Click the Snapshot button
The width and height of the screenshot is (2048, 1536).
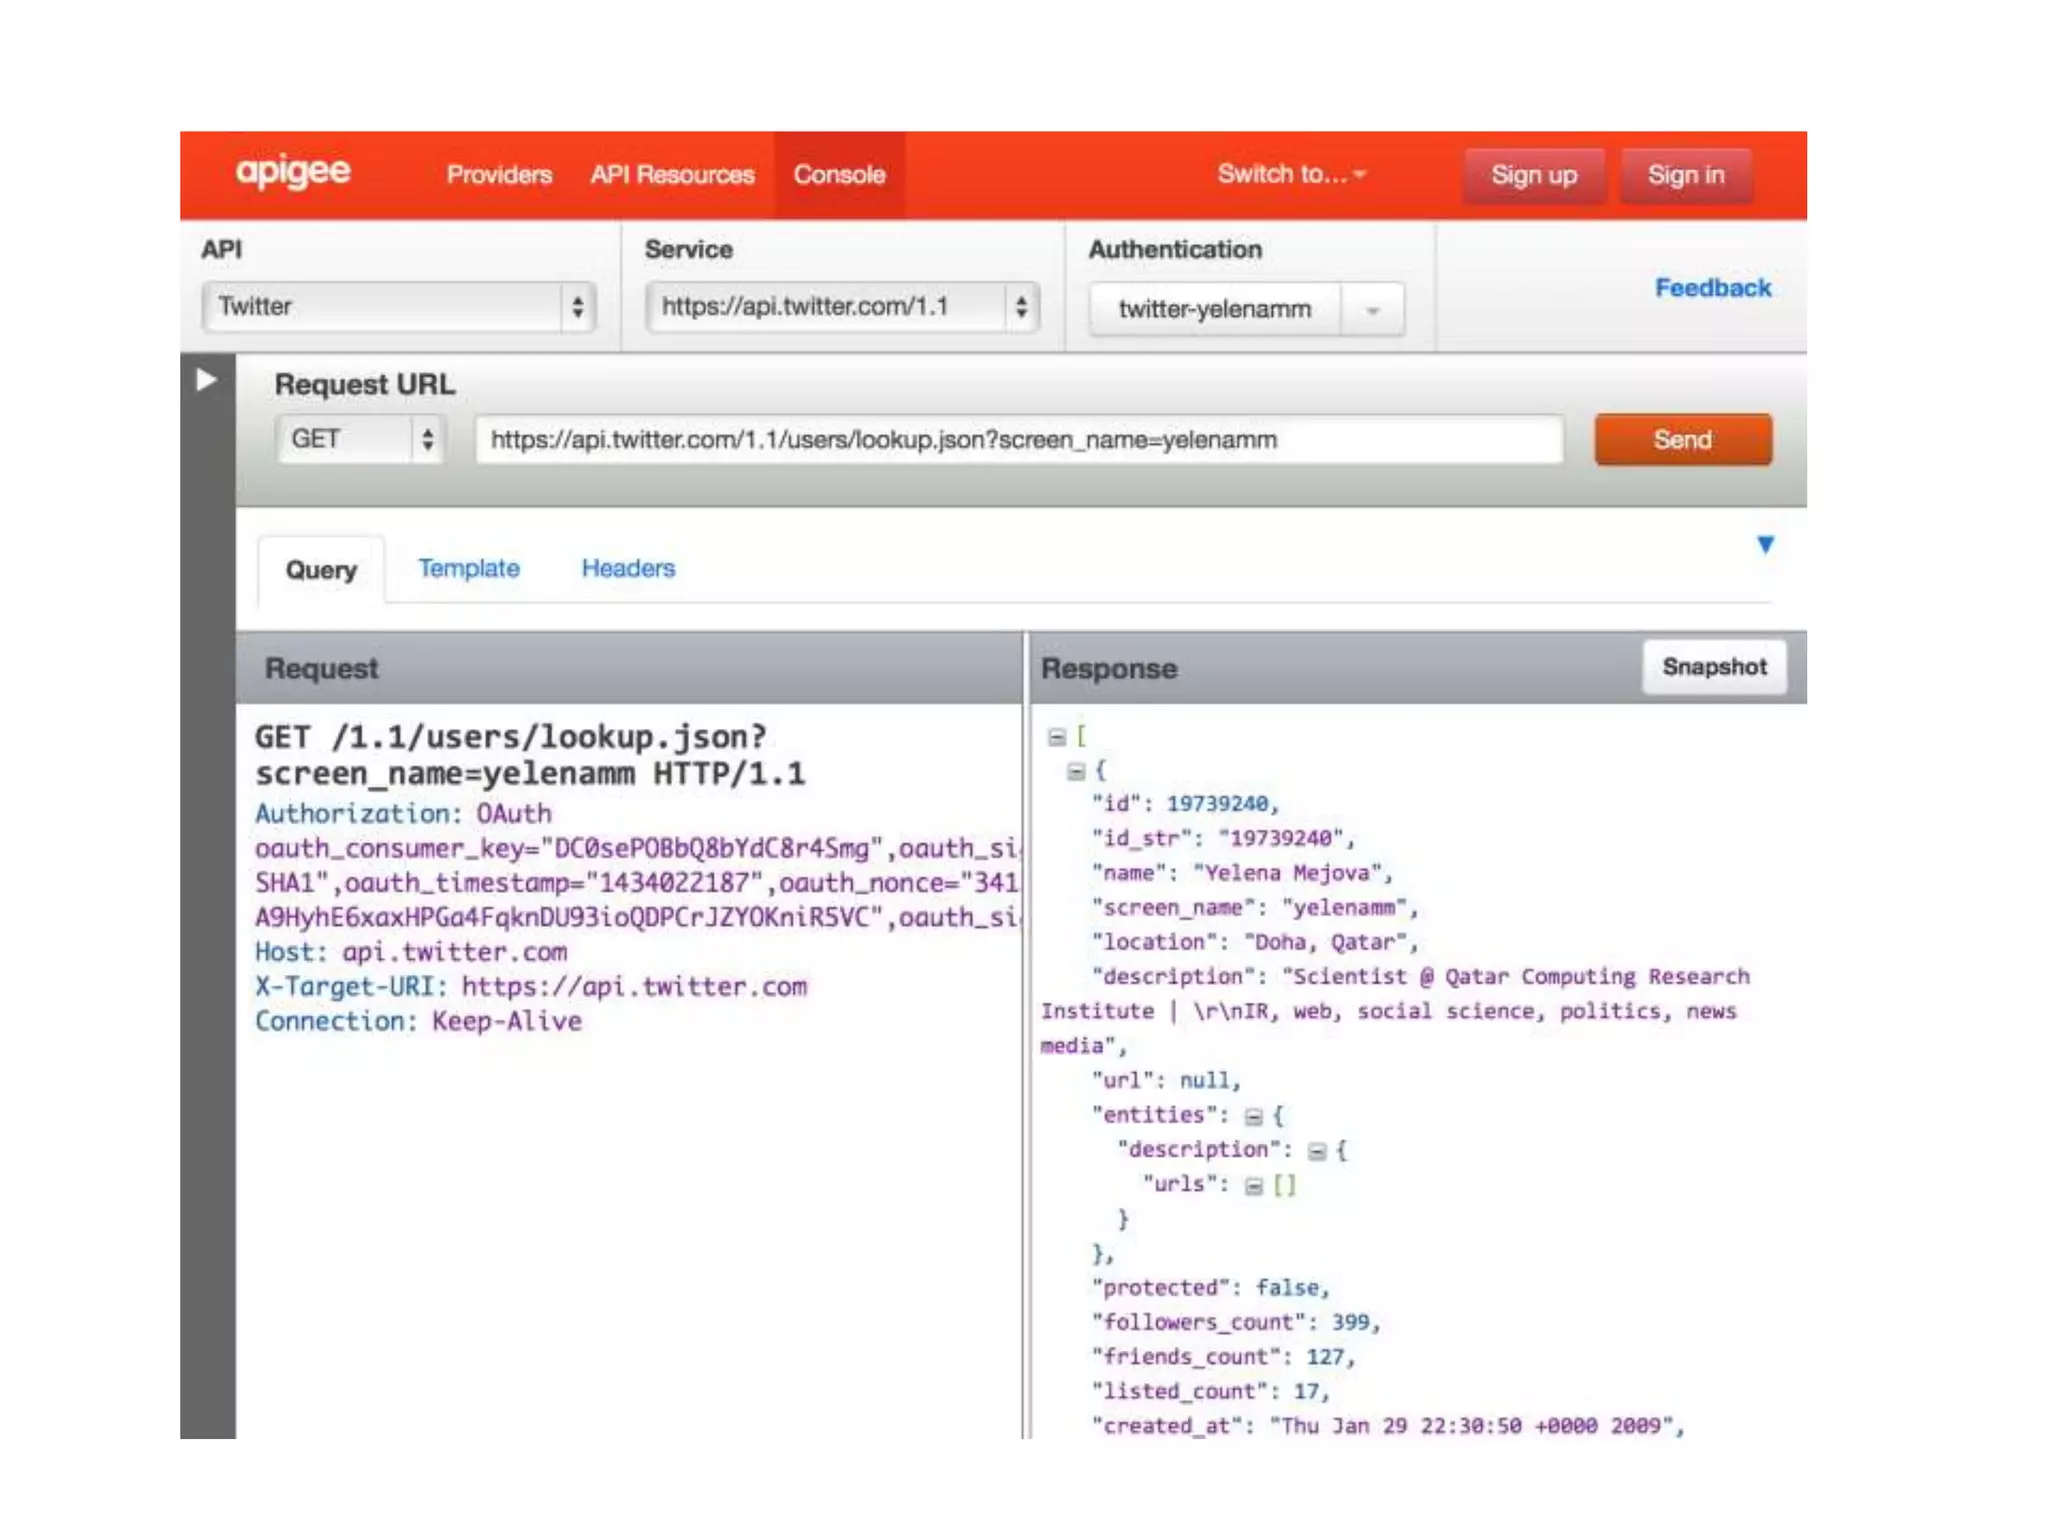(x=1713, y=667)
